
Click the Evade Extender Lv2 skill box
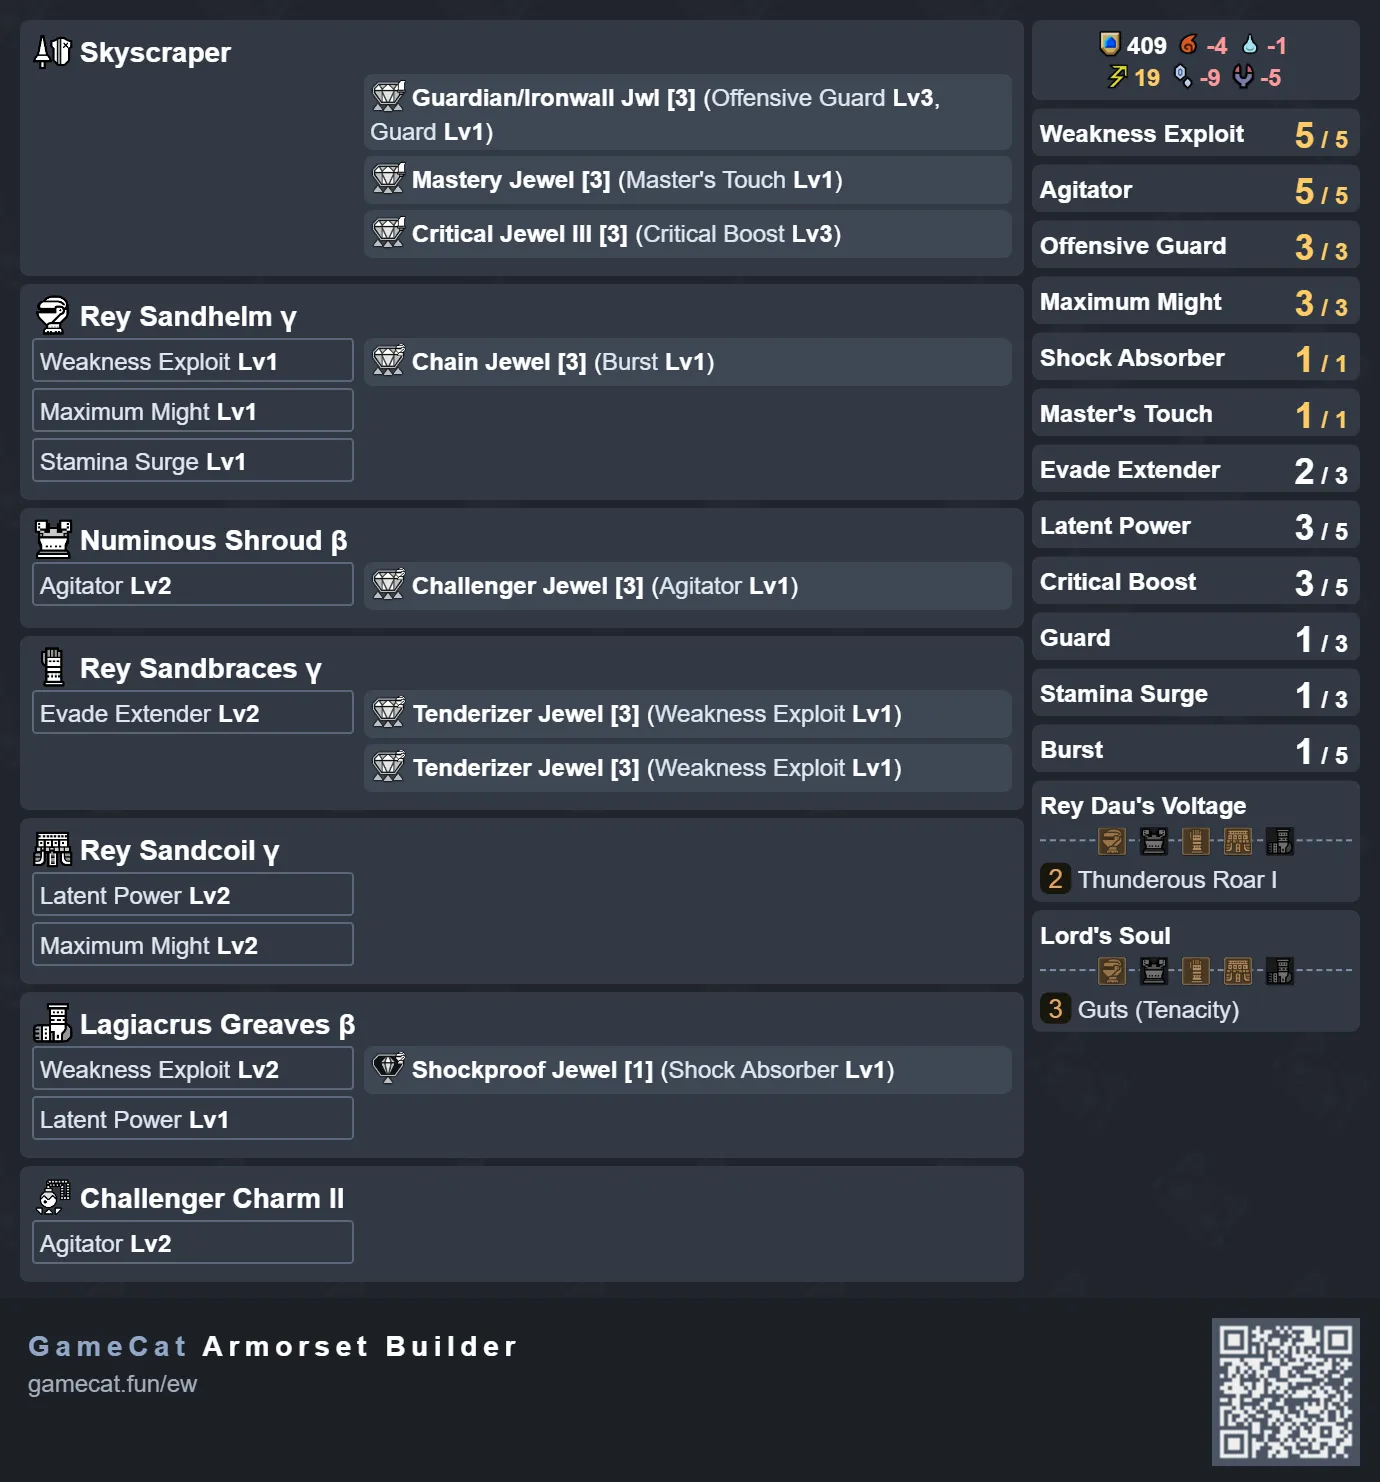193,712
